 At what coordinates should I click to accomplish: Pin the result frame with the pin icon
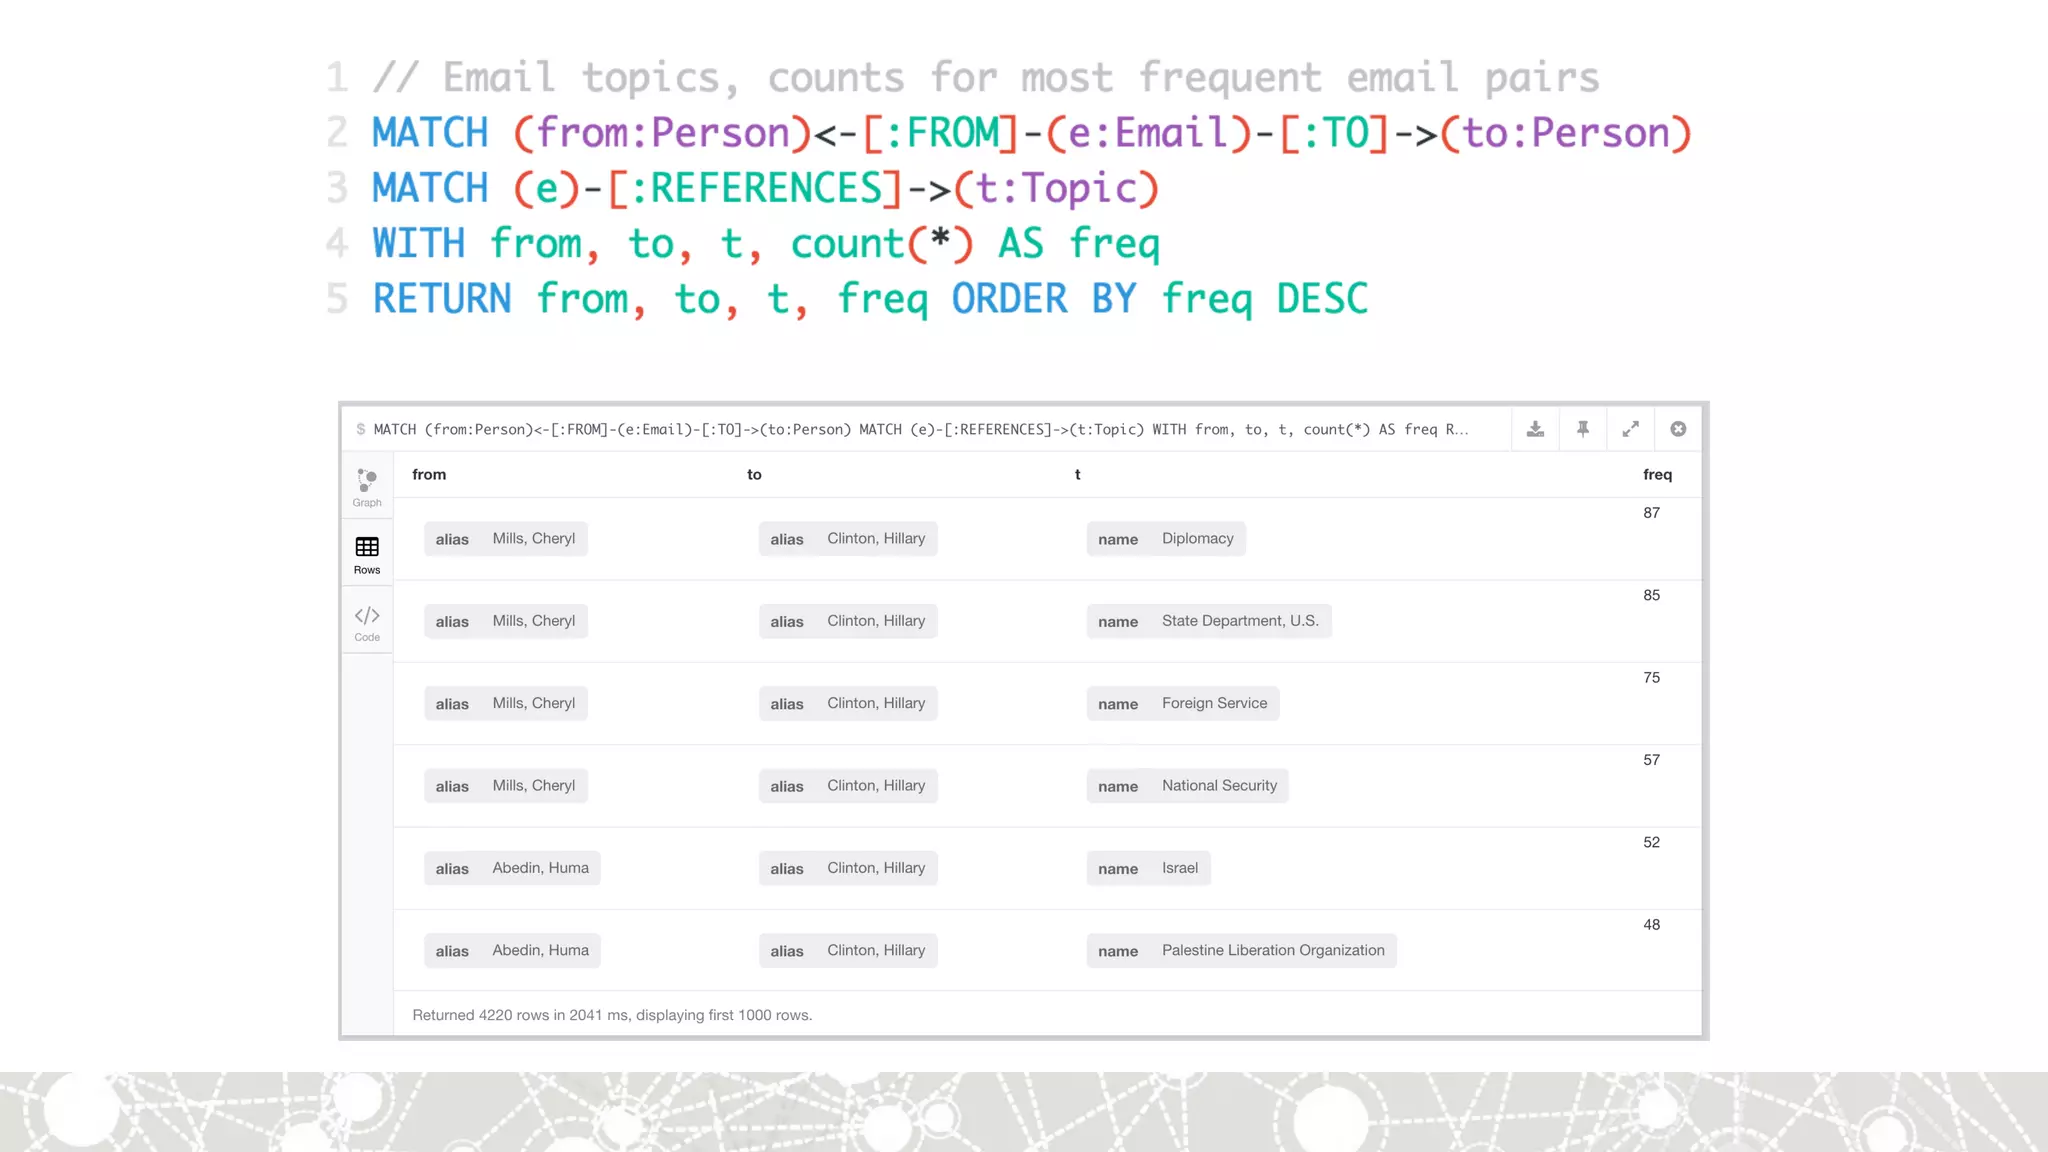(1583, 429)
